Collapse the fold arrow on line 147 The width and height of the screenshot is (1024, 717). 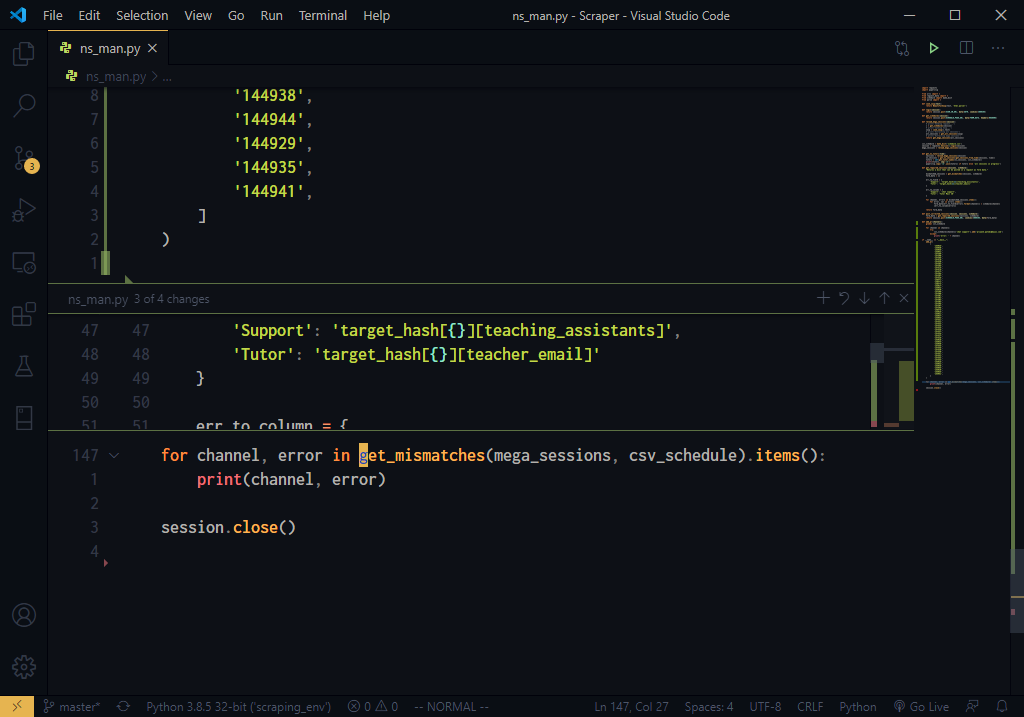tap(114, 456)
